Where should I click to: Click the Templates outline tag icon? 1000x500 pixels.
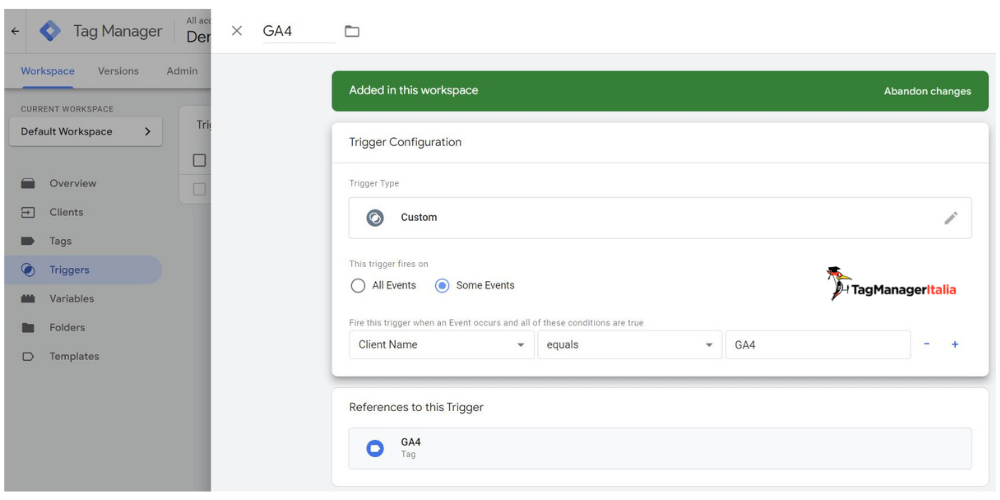[x=27, y=357]
